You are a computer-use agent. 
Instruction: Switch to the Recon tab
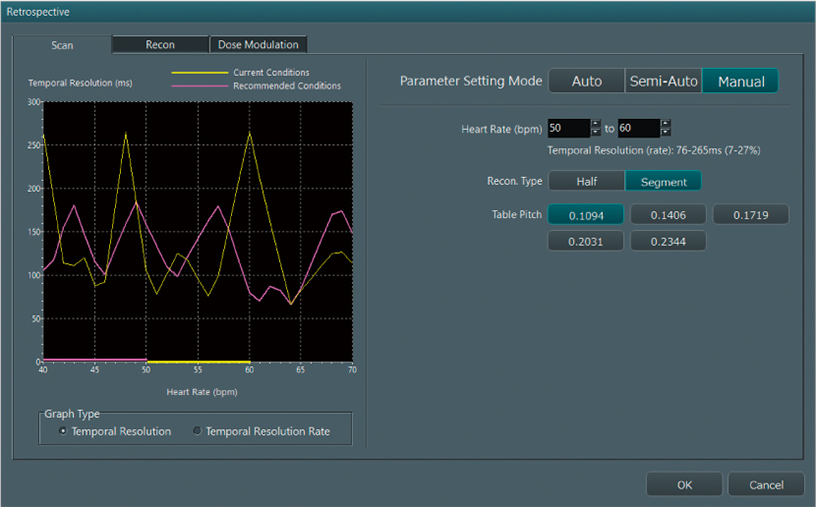pos(160,45)
